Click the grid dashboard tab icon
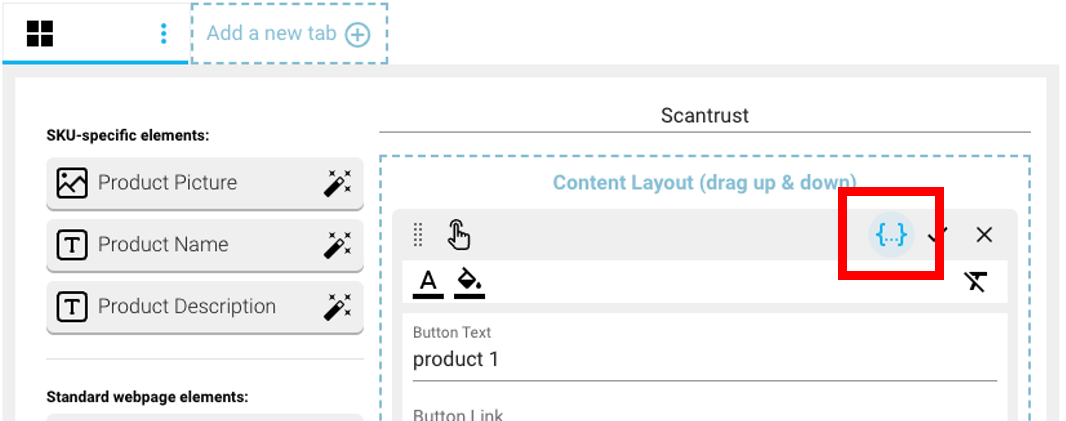The height and width of the screenshot is (421, 1066). pos(40,34)
